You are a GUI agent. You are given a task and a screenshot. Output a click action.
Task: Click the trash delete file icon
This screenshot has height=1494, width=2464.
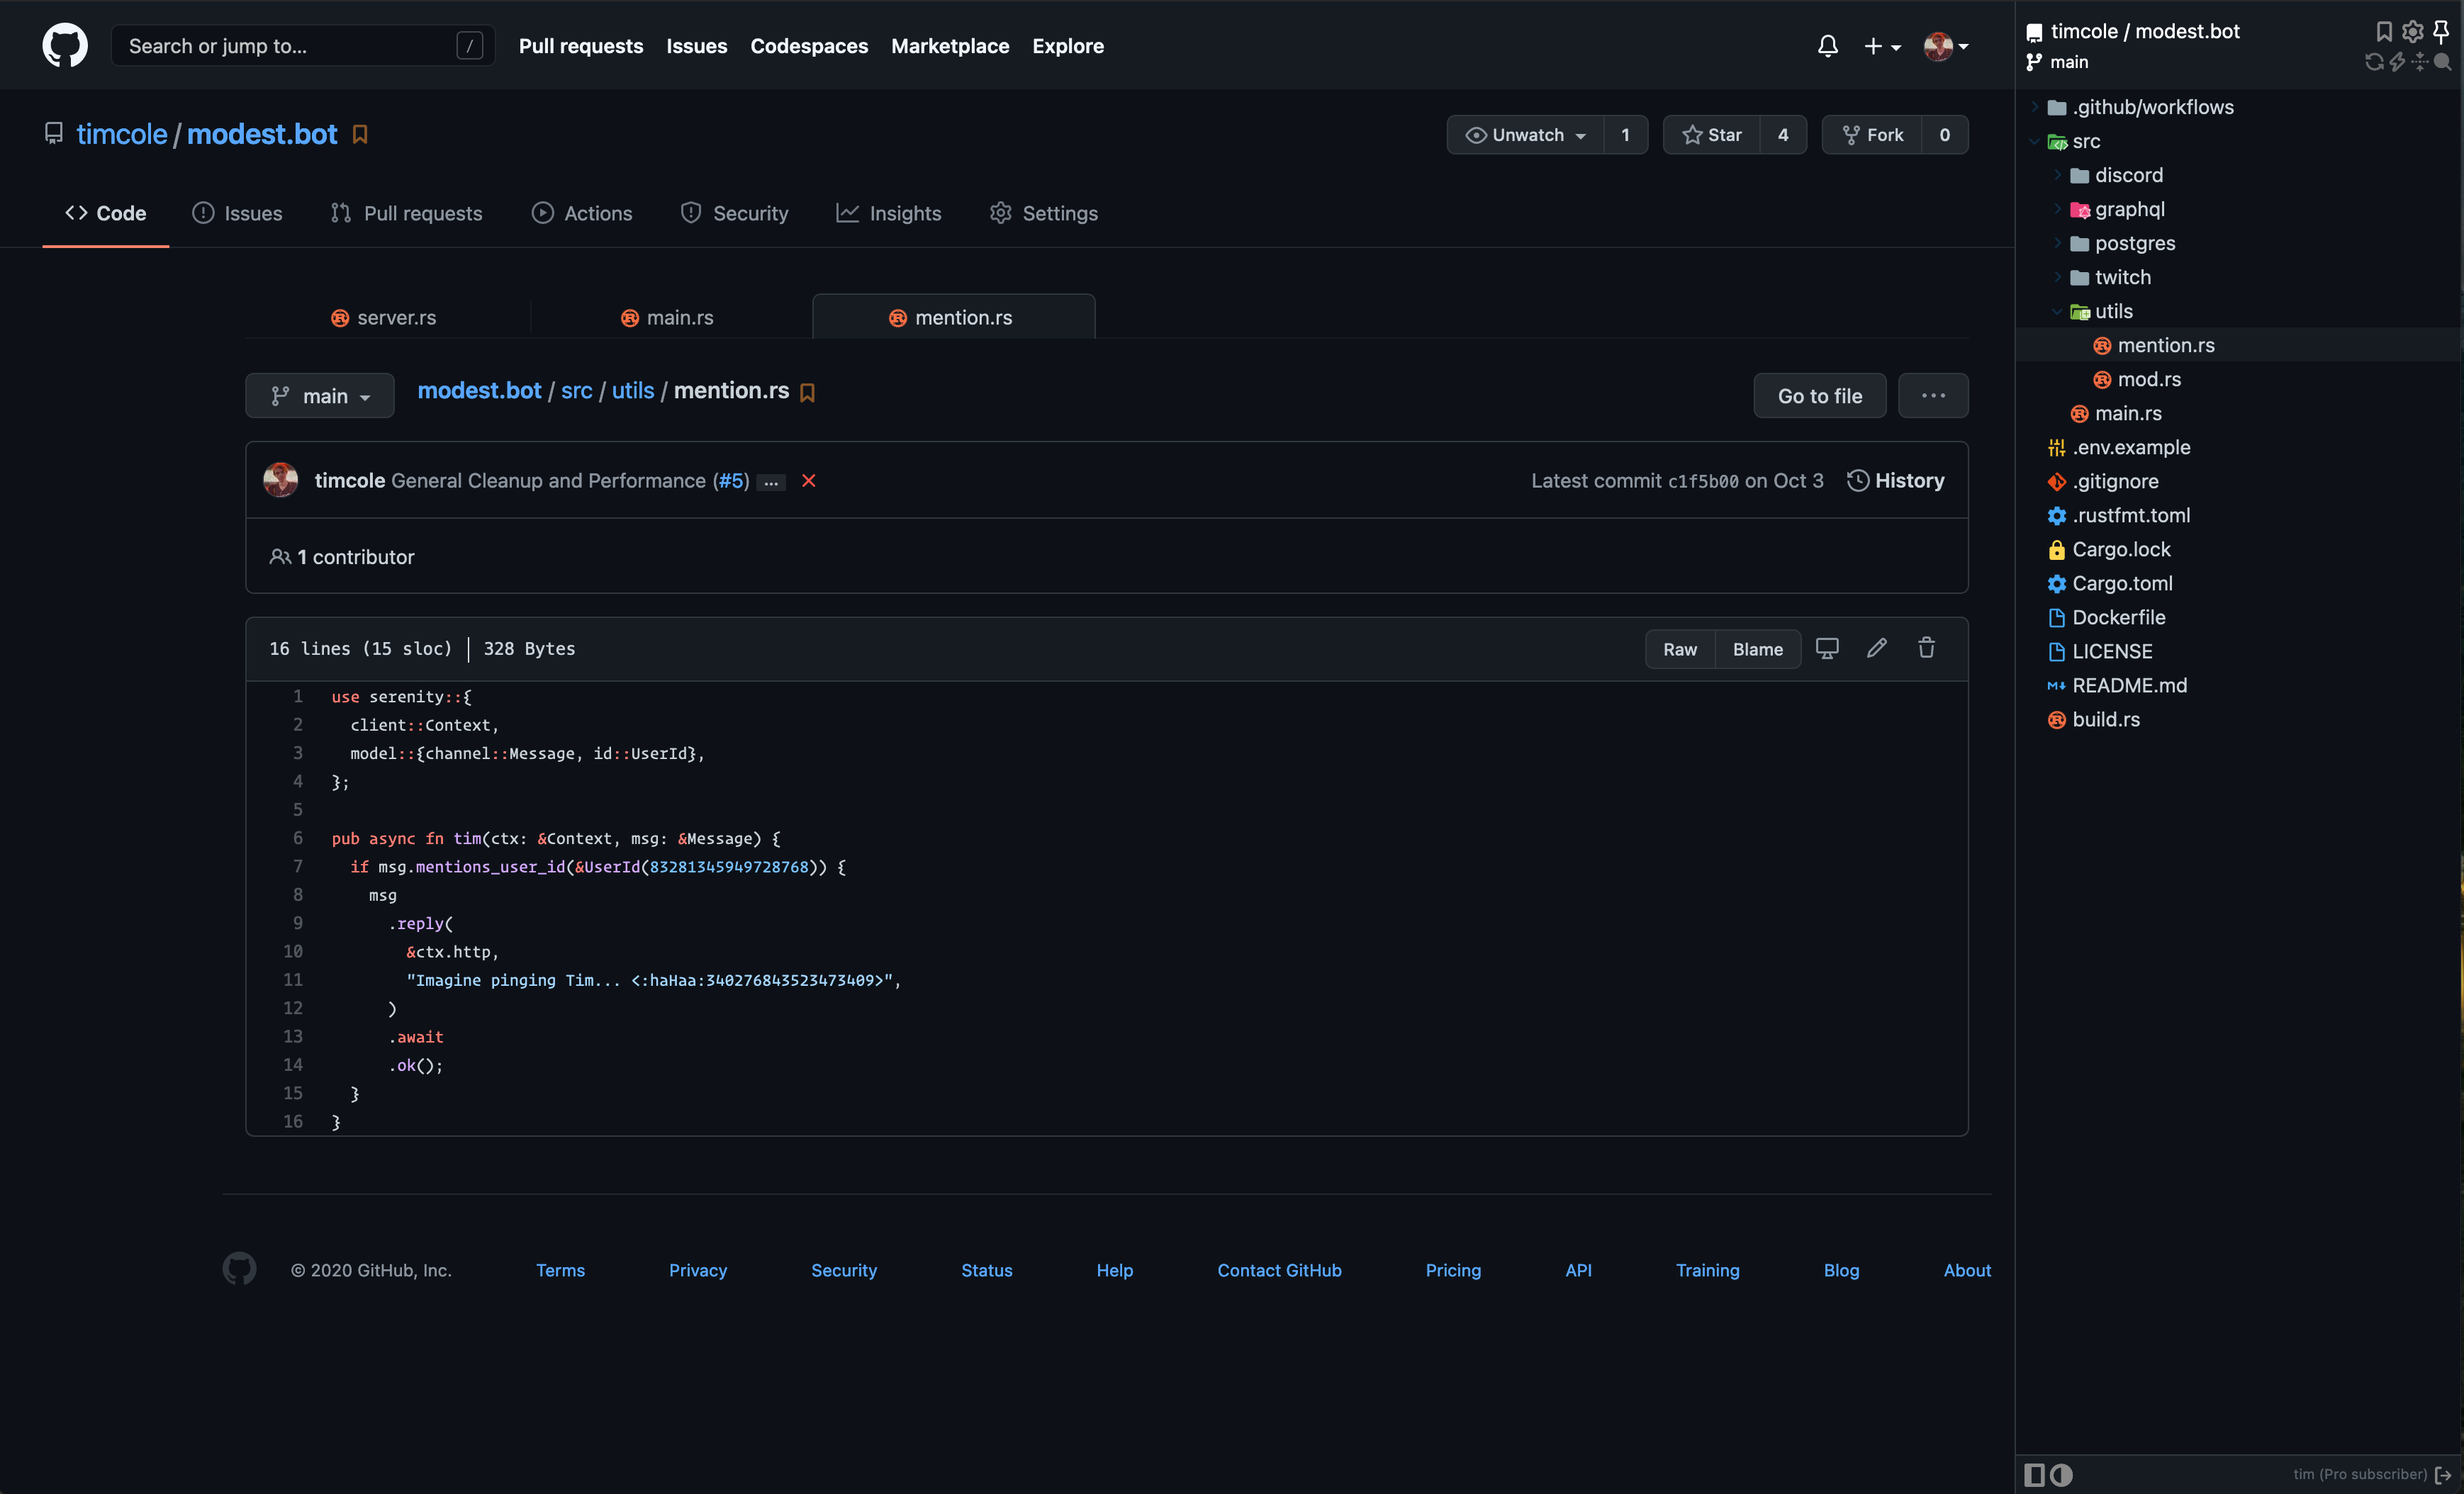tap(1926, 648)
